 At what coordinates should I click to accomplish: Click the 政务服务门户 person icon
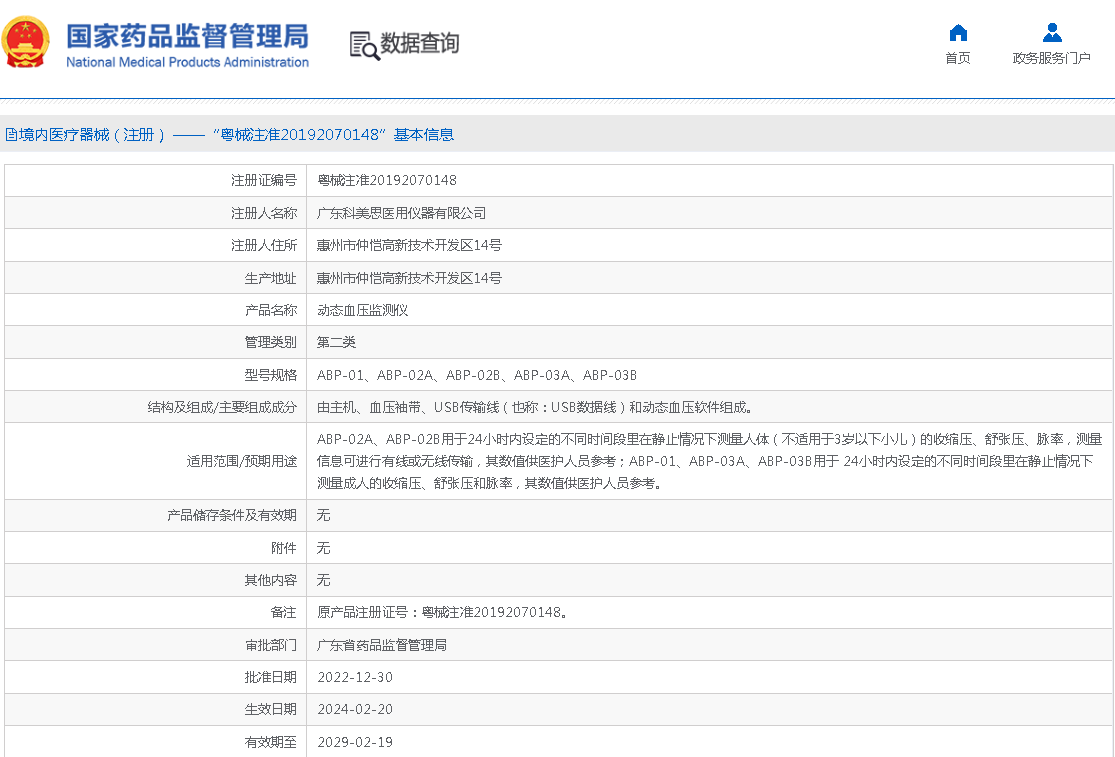coord(1051,33)
